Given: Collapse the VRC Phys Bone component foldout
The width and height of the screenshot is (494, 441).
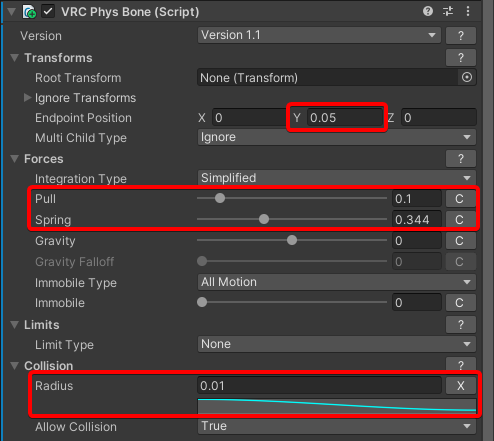Looking at the screenshot, I should [11, 12].
